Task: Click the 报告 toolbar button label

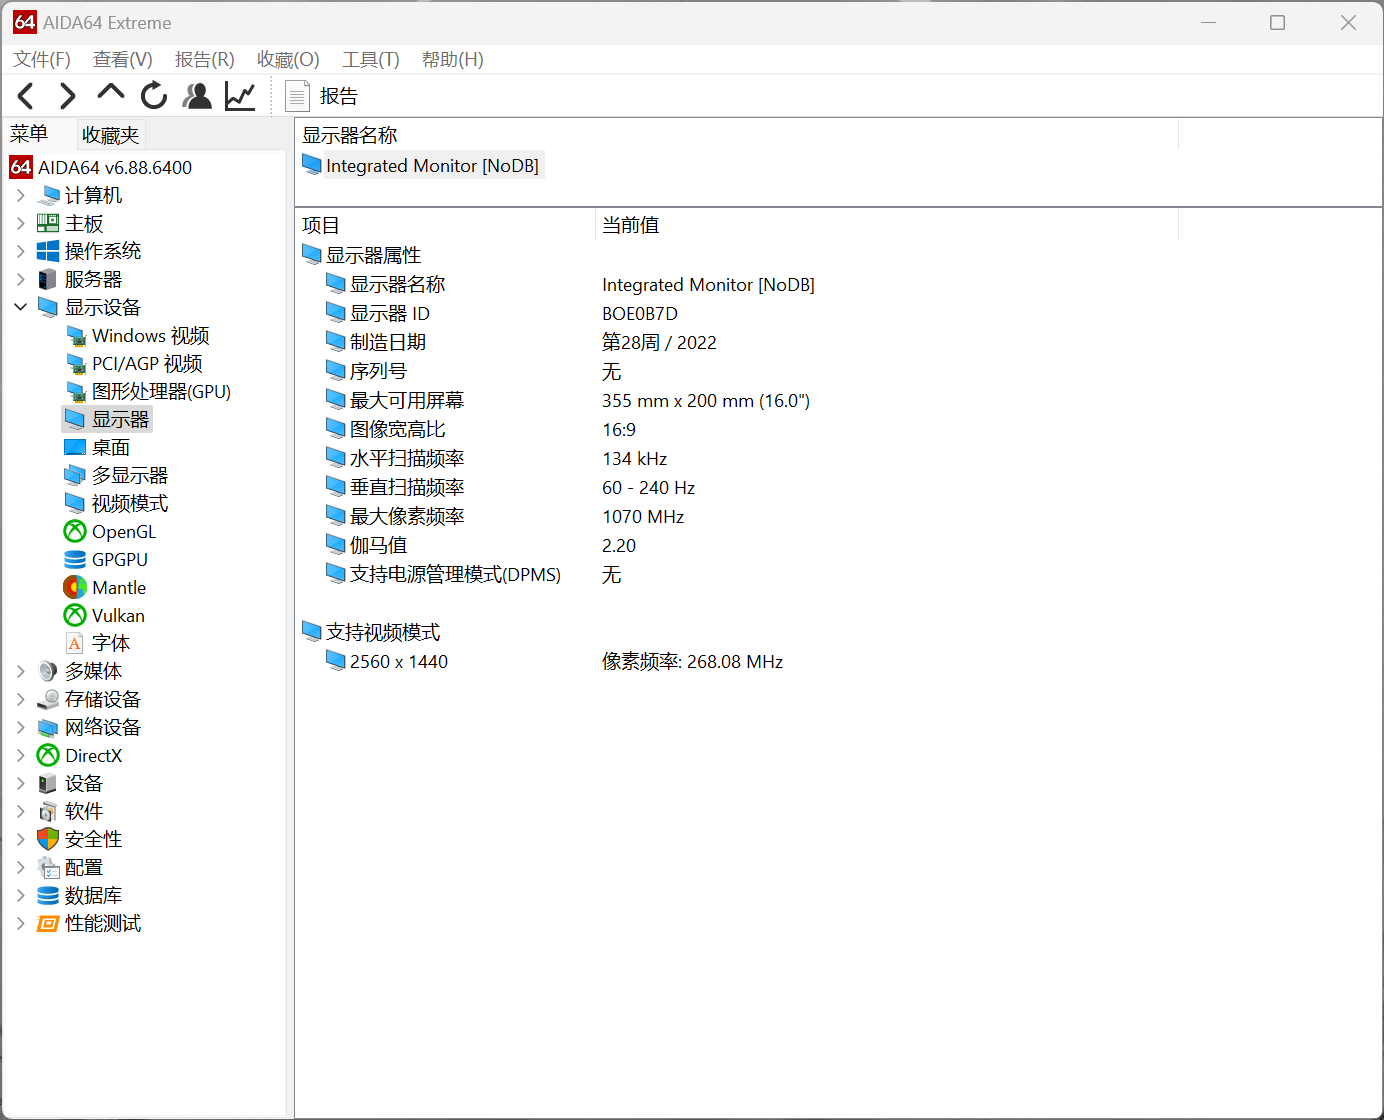Action: click(339, 96)
